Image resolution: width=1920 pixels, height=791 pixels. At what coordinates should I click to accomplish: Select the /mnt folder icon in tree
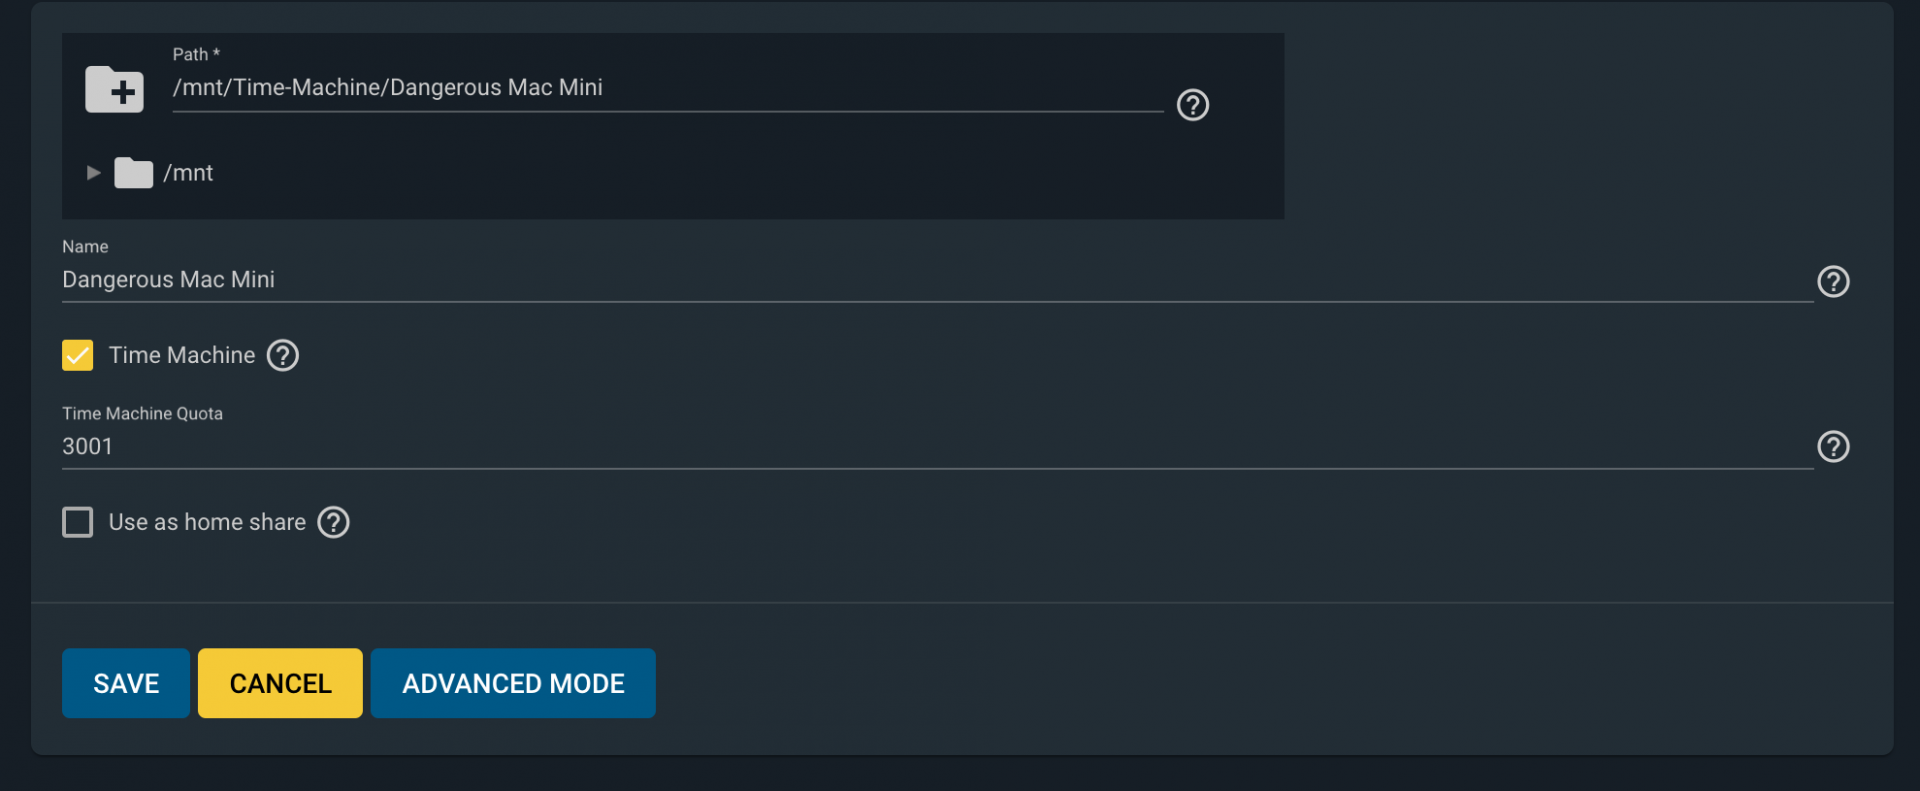click(133, 173)
